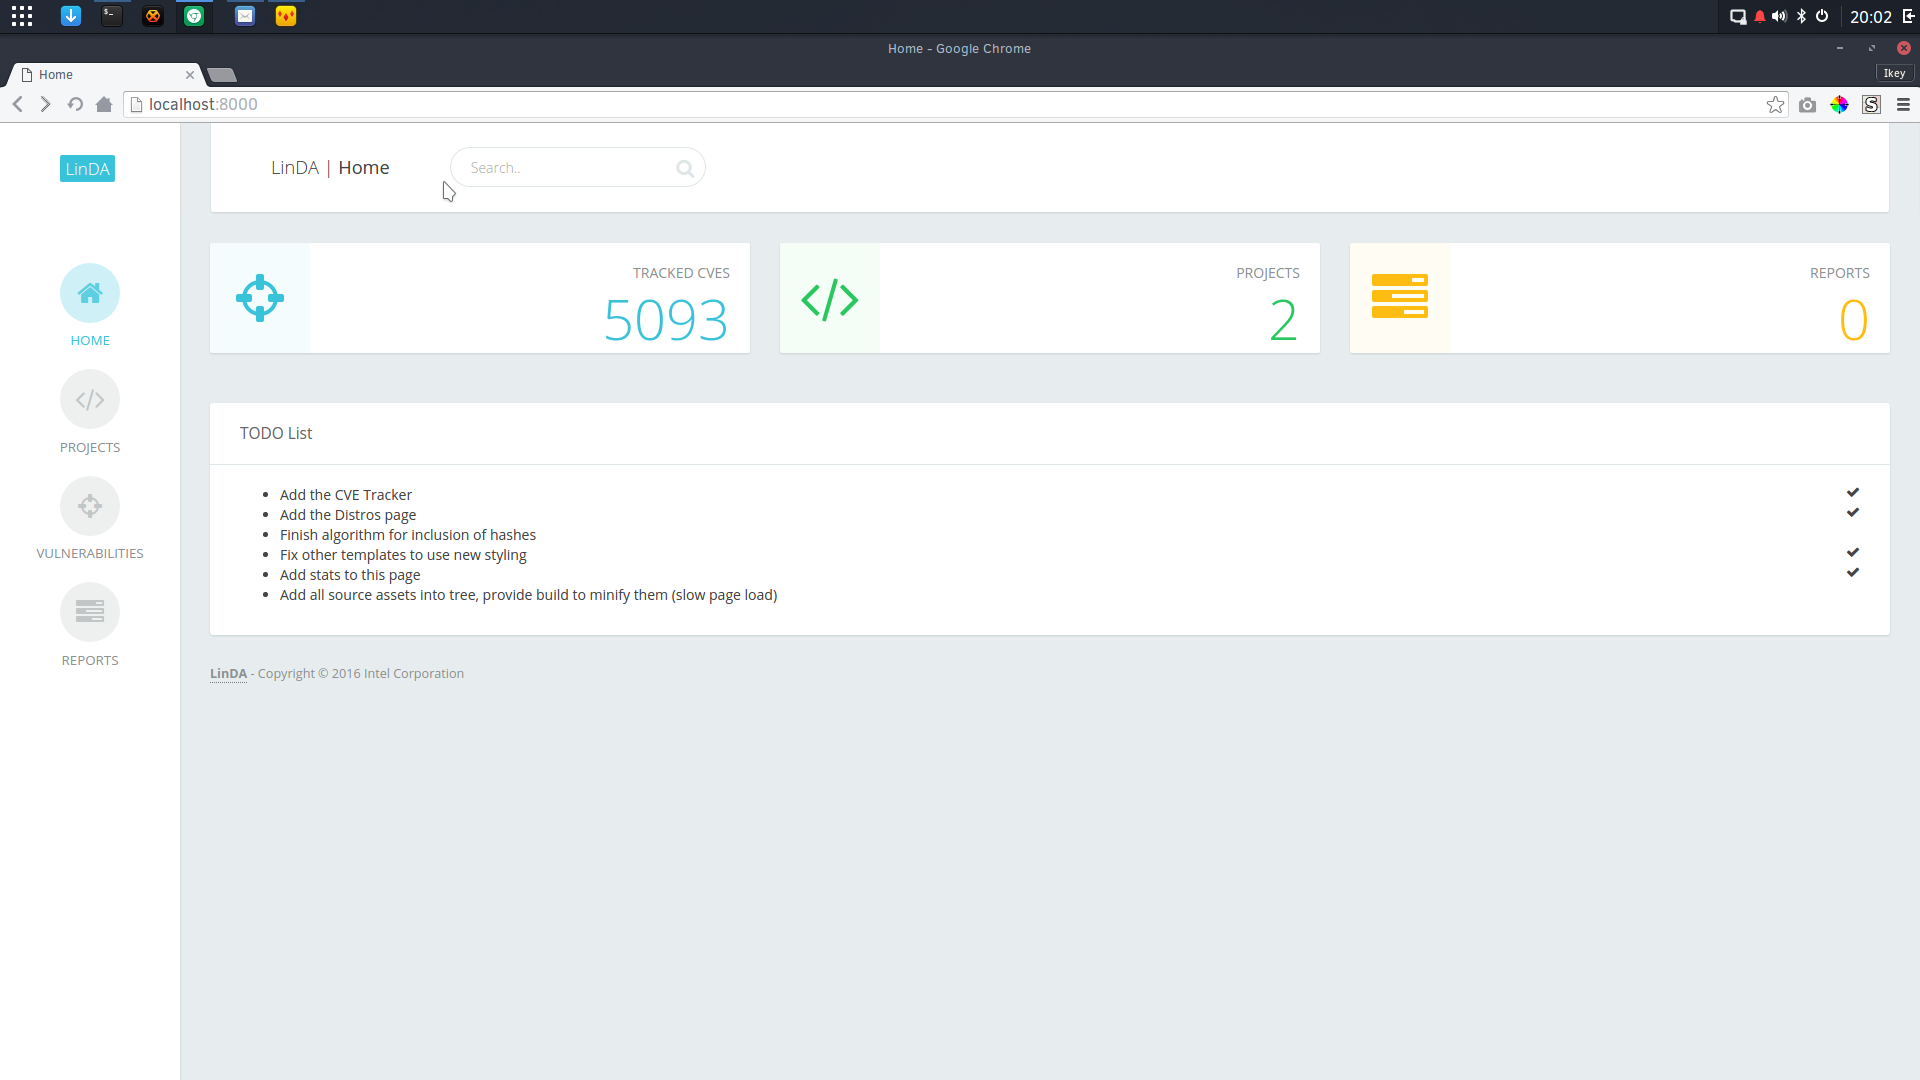Click the reports count 0
Screen dimensions: 1920x1080
(x=1854, y=321)
